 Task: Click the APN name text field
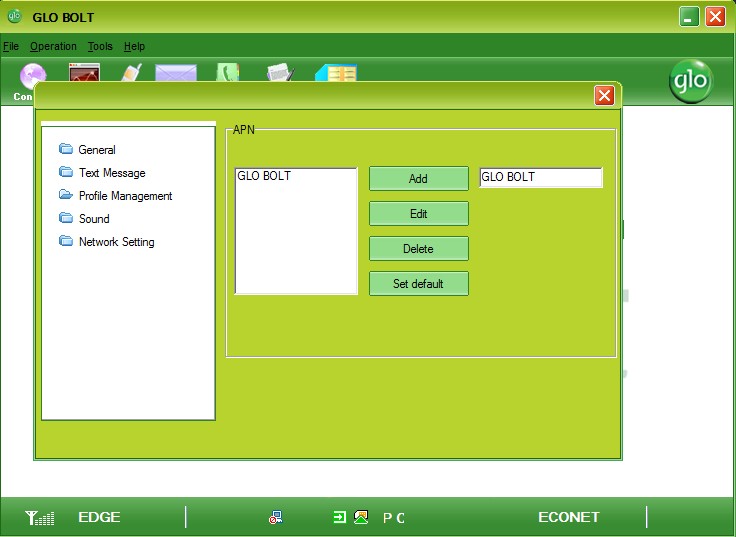coord(540,177)
